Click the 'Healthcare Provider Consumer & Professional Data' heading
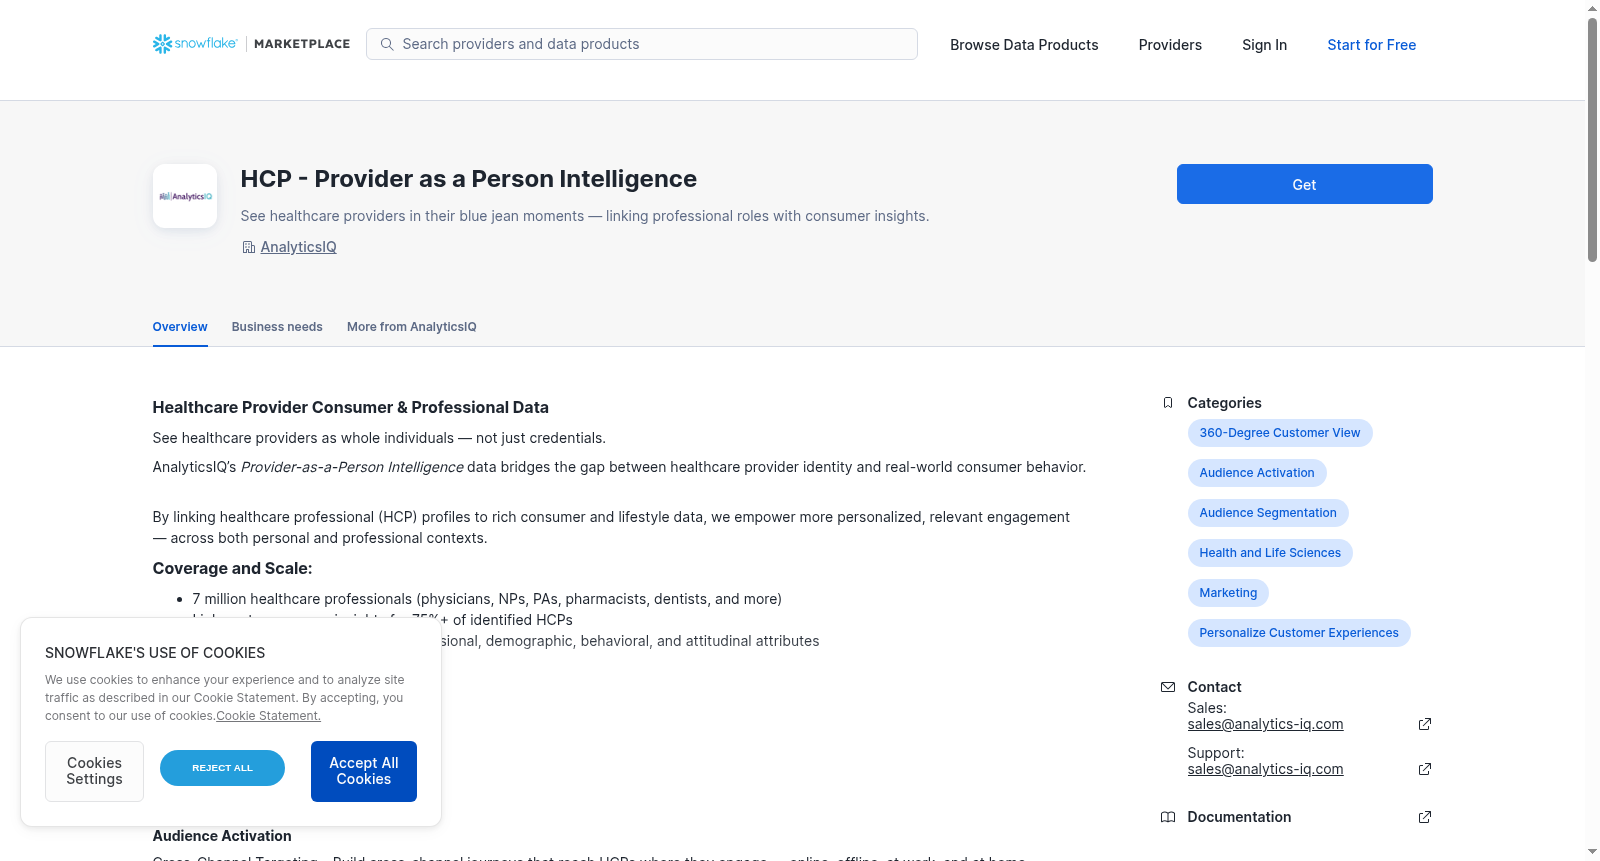The height and width of the screenshot is (861, 1600). tap(351, 407)
